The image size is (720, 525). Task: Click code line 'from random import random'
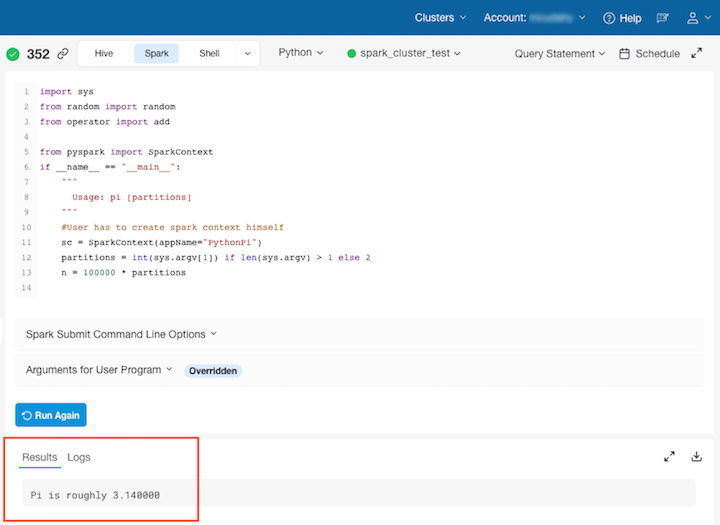(x=107, y=107)
